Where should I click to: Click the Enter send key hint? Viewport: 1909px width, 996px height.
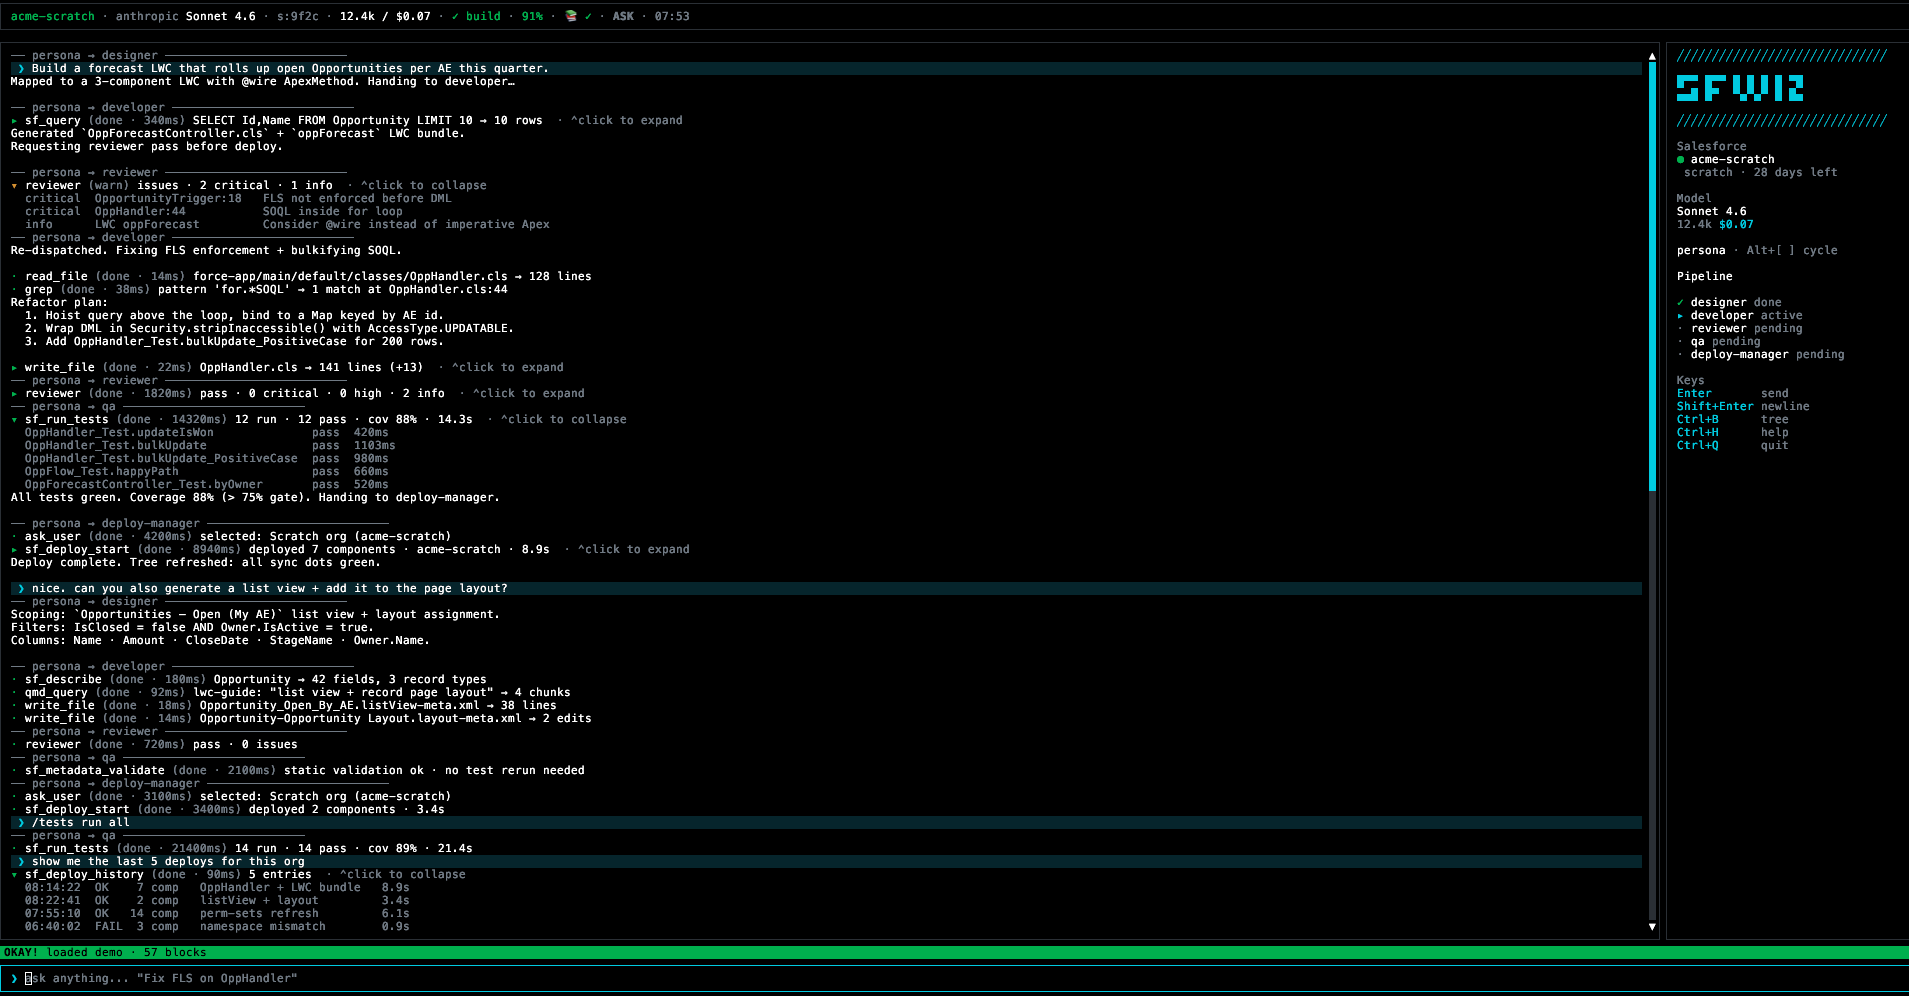[1733, 393]
